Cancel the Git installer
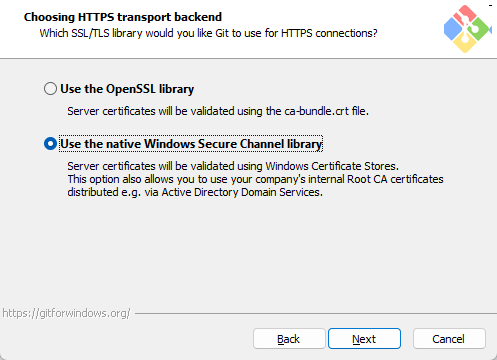Image resolution: width=497 pixels, height=360 pixels. click(449, 339)
